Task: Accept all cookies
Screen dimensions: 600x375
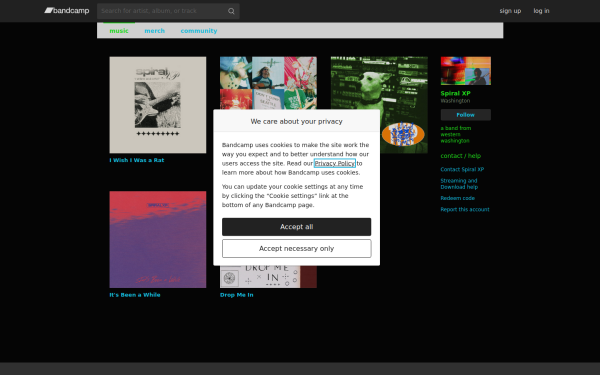Action: pyautogui.click(x=297, y=227)
